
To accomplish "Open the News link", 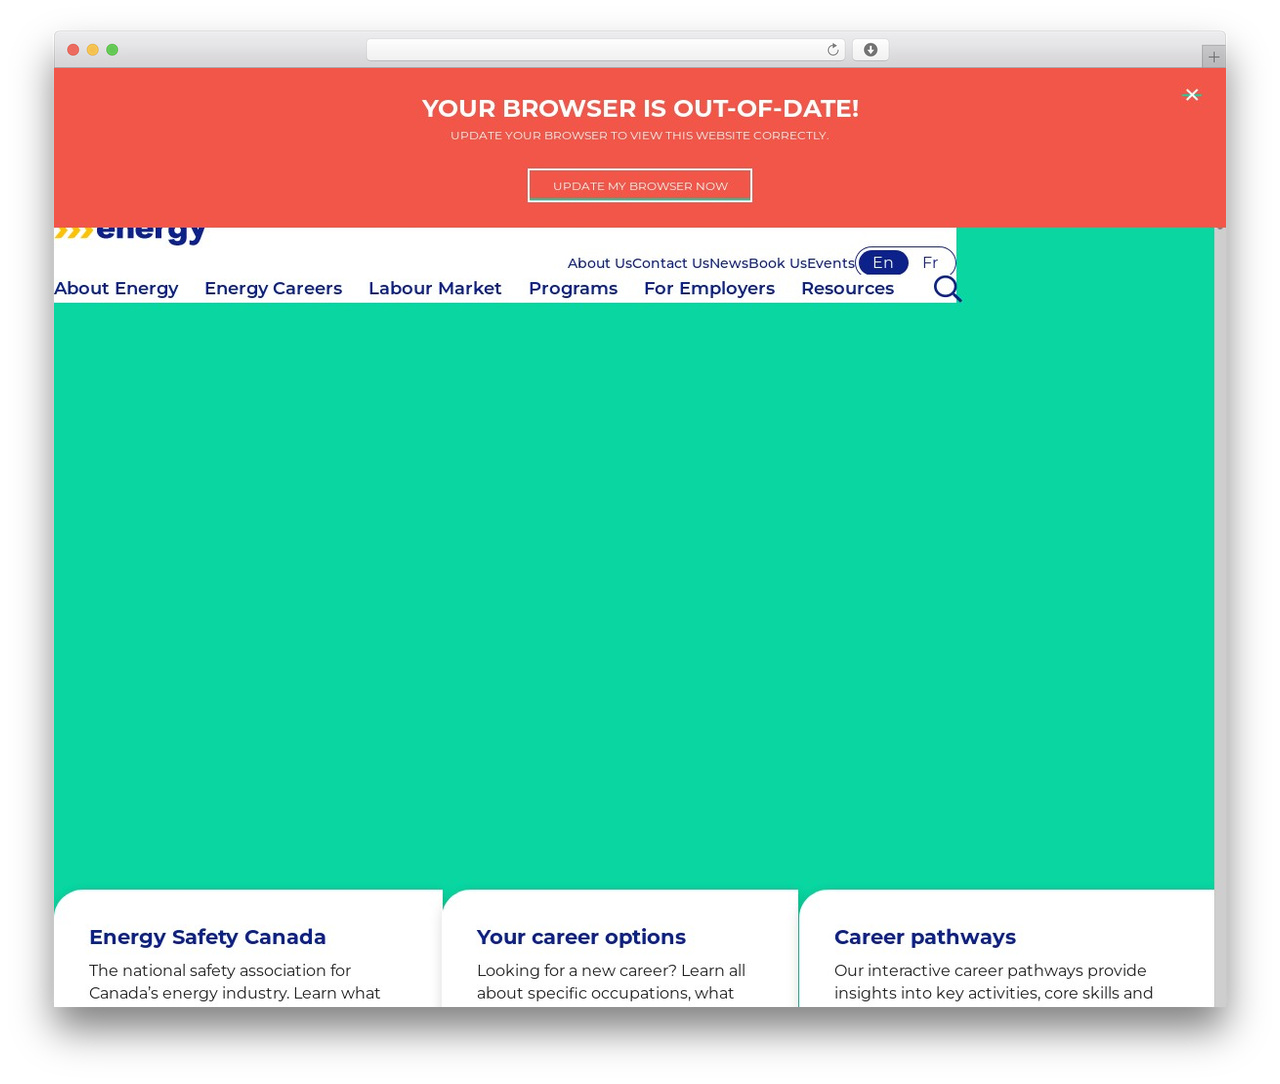I will [728, 263].
